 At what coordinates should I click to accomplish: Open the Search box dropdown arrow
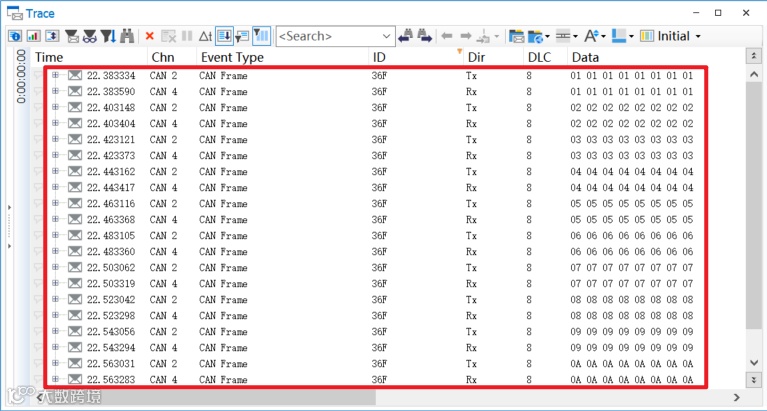point(386,36)
